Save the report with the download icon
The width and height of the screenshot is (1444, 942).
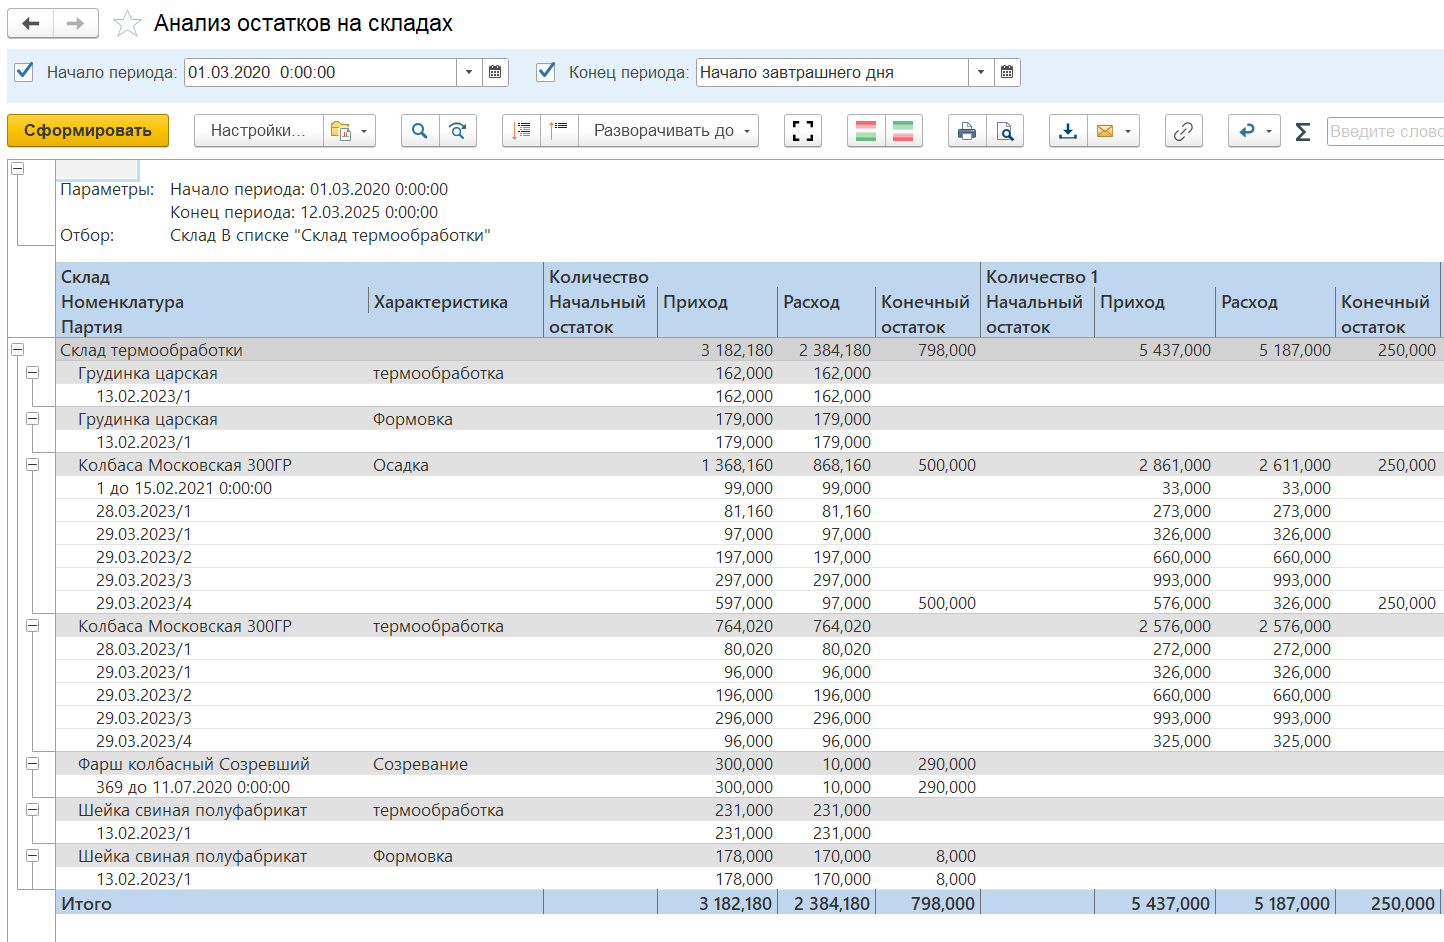point(1068,131)
